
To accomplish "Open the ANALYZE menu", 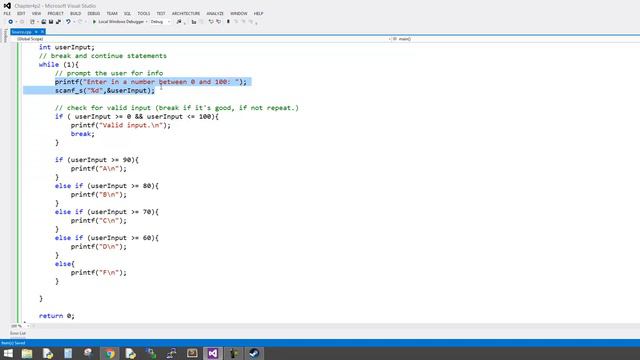I will [215, 13].
